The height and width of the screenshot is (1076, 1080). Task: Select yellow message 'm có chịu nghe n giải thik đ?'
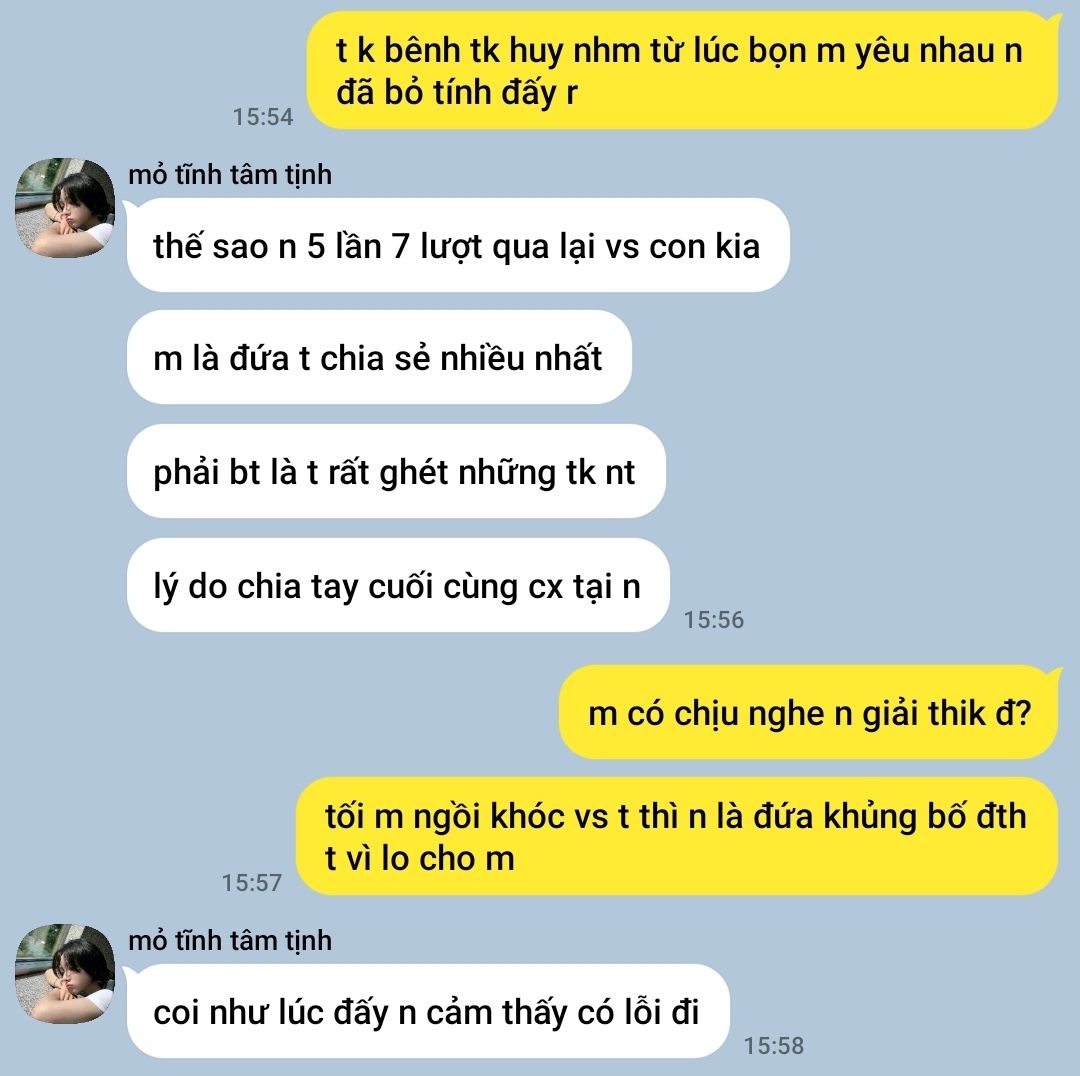[809, 712]
